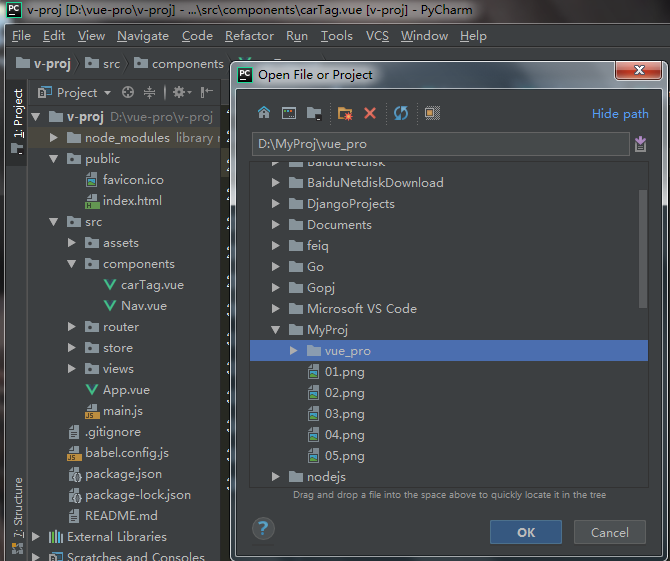This screenshot has width=670, height=561.
Task: Click the Hide path link
Action: click(x=620, y=114)
